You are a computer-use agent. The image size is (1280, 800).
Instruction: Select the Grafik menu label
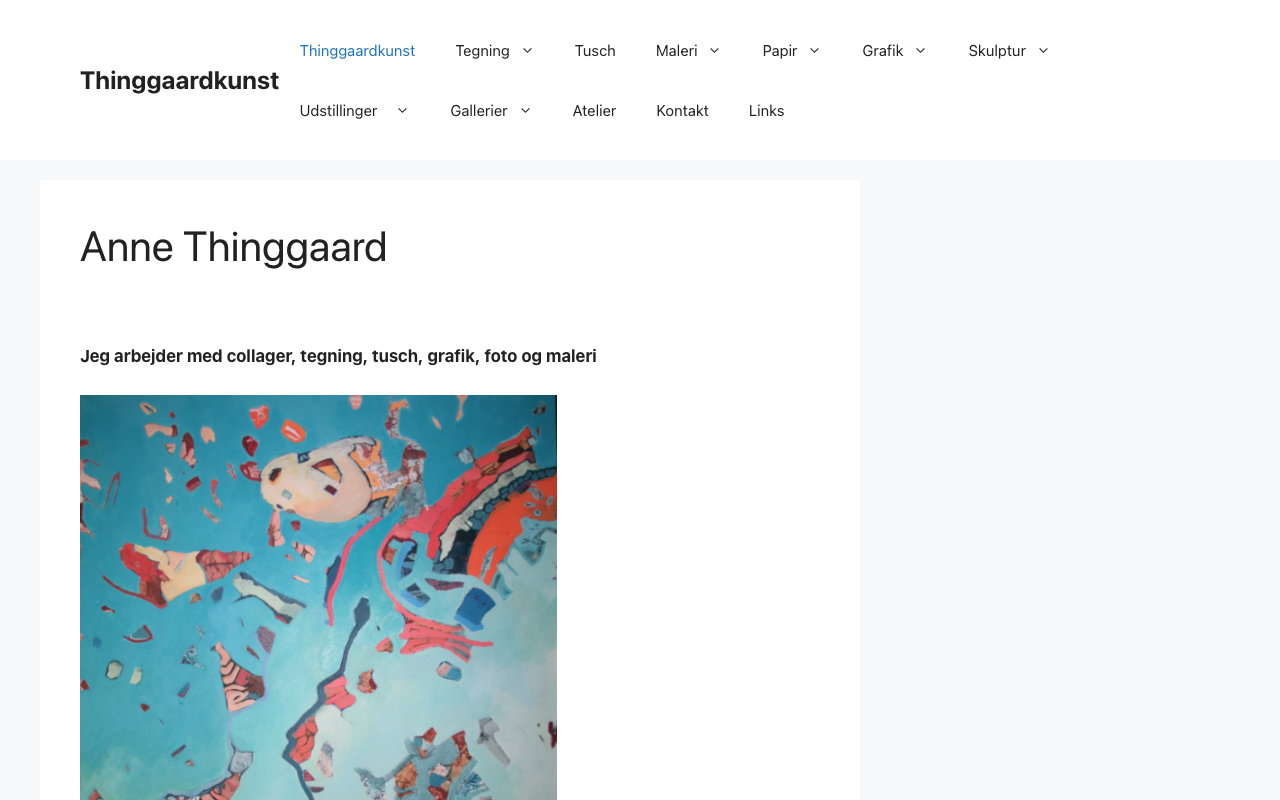(883, 50)
